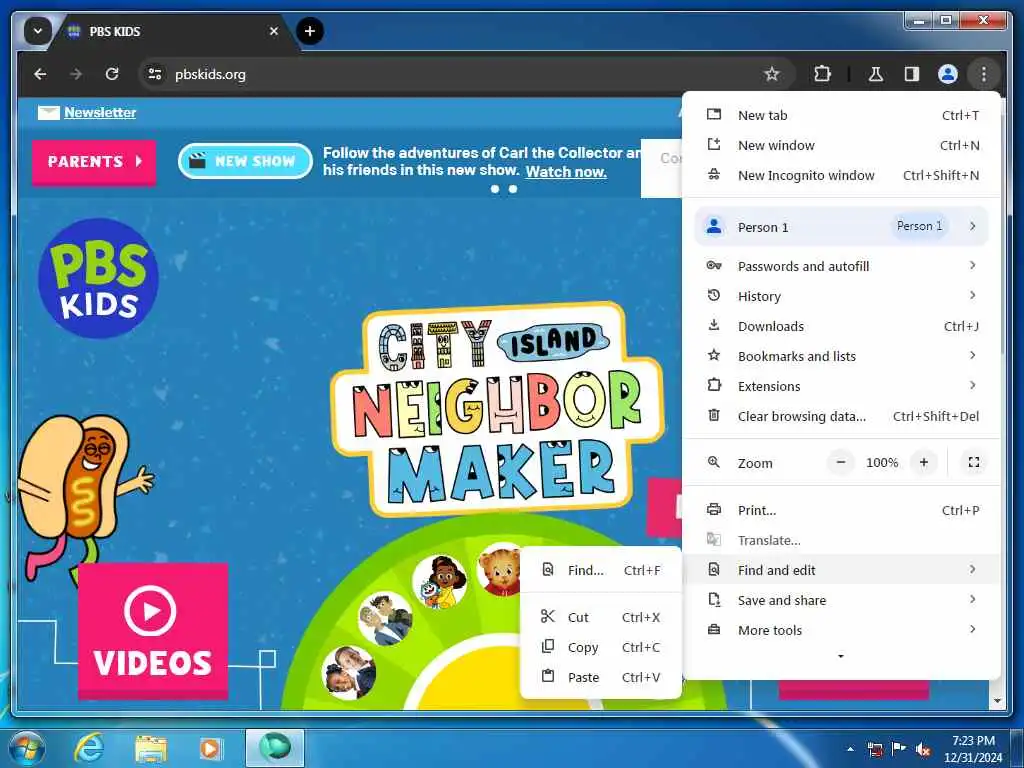
Task: Choose Copy in the edit submenu
Action: click(601, 647)
